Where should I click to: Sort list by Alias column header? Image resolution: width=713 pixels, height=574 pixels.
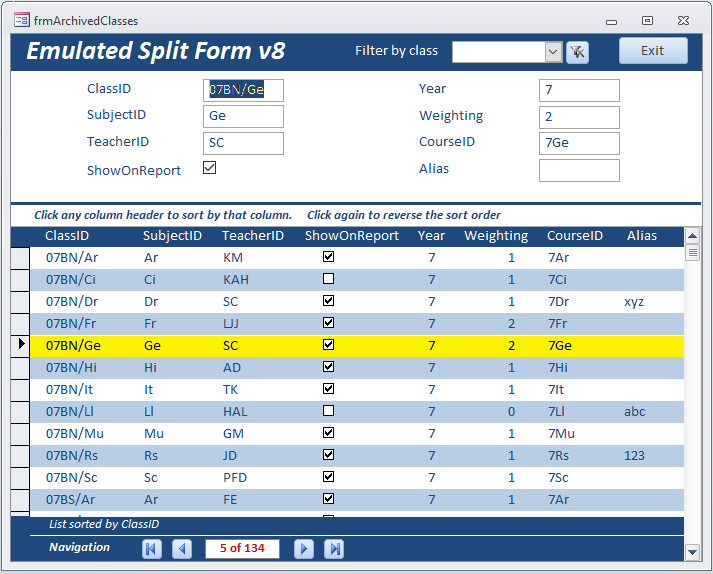642,236
